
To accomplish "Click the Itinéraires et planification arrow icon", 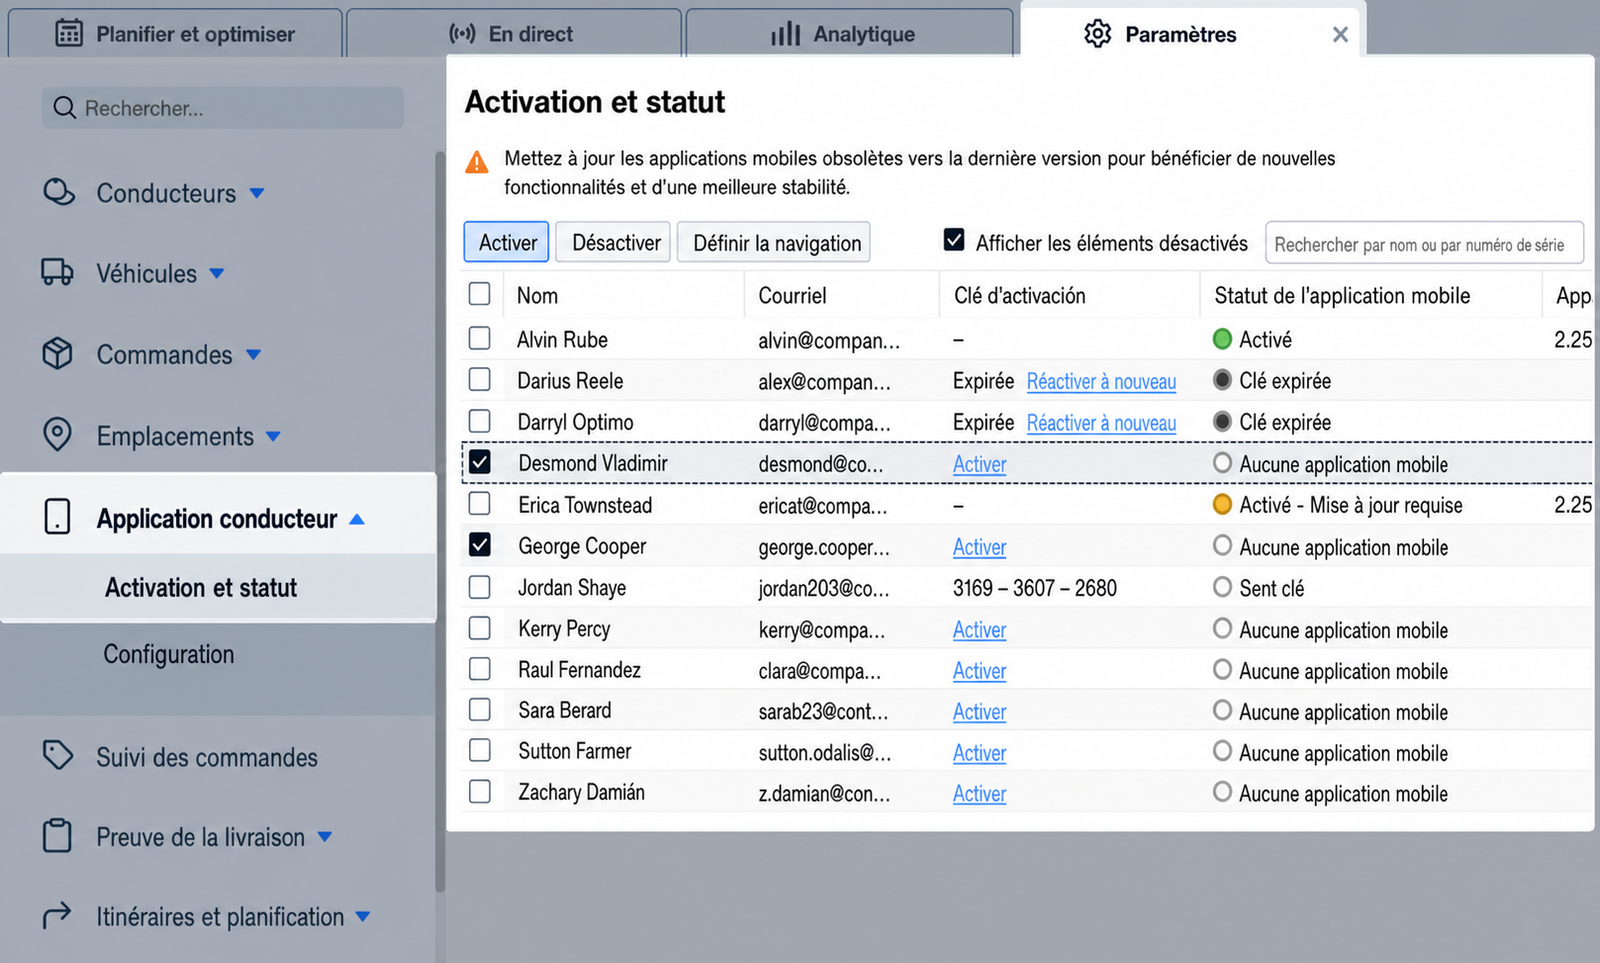I will pyautogui.click(x=57, y=914).
